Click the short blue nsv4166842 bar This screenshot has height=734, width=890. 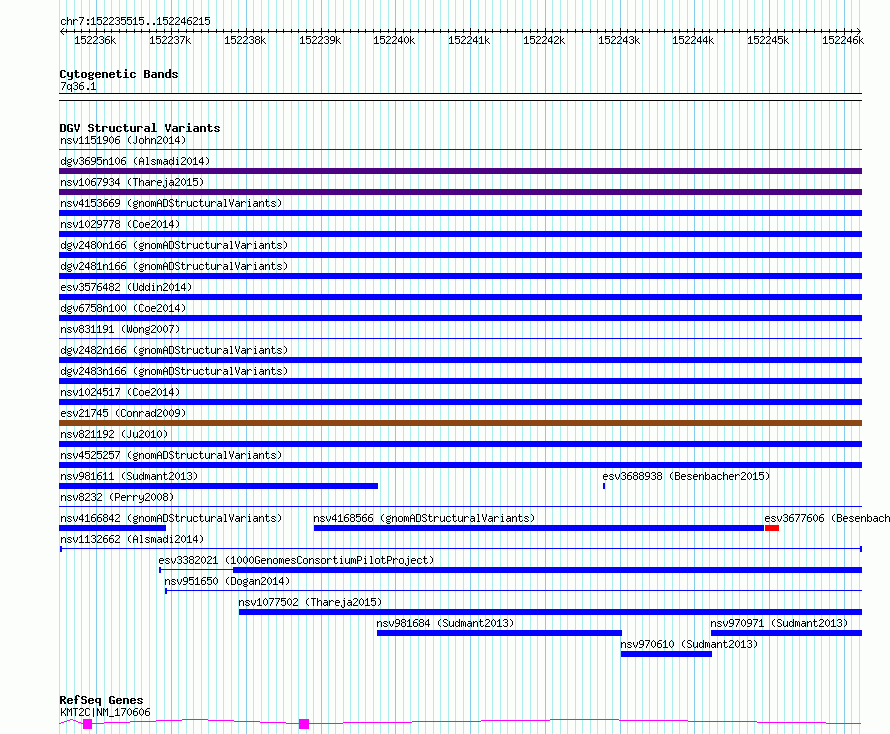coord(112,528)
